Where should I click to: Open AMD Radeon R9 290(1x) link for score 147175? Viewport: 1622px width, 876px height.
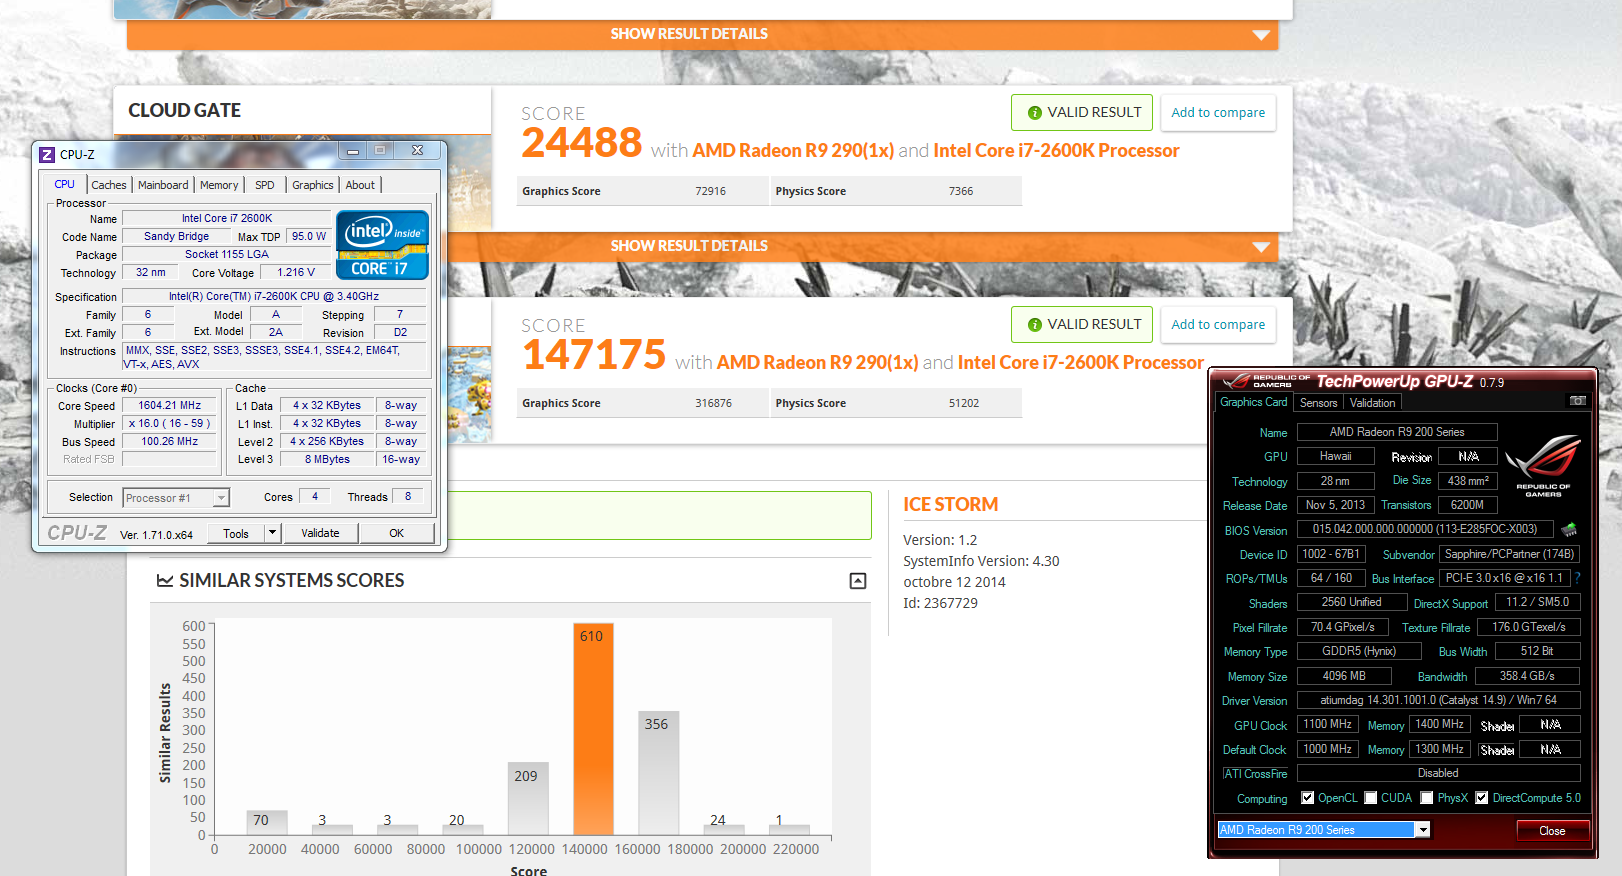tap(817, 363)
